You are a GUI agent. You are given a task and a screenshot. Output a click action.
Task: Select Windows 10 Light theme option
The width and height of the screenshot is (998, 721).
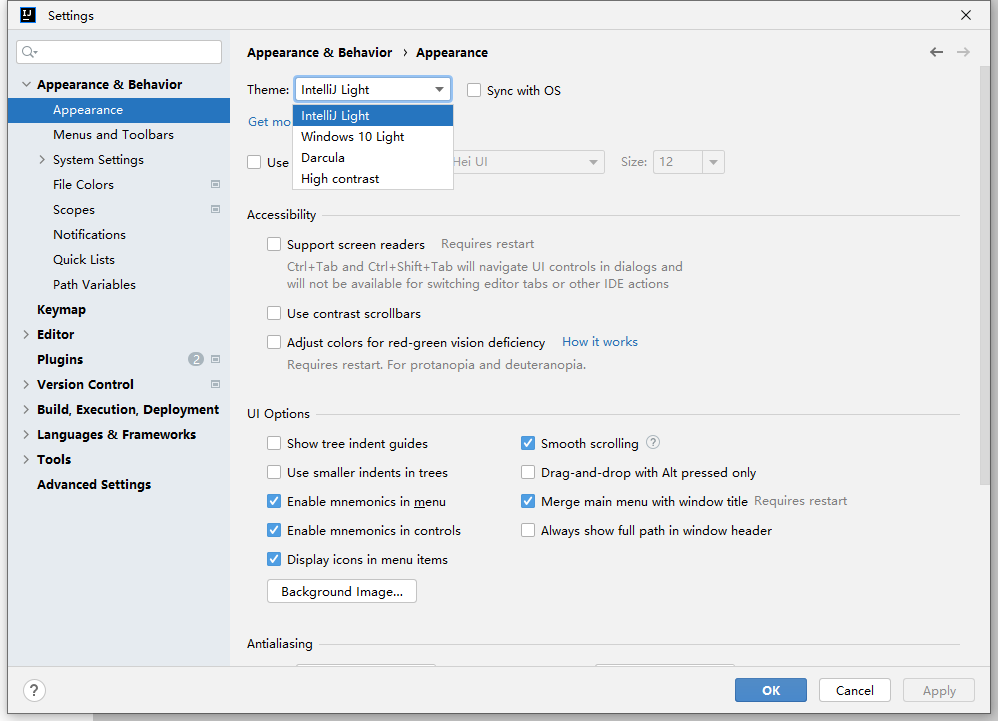coord(373,137)
